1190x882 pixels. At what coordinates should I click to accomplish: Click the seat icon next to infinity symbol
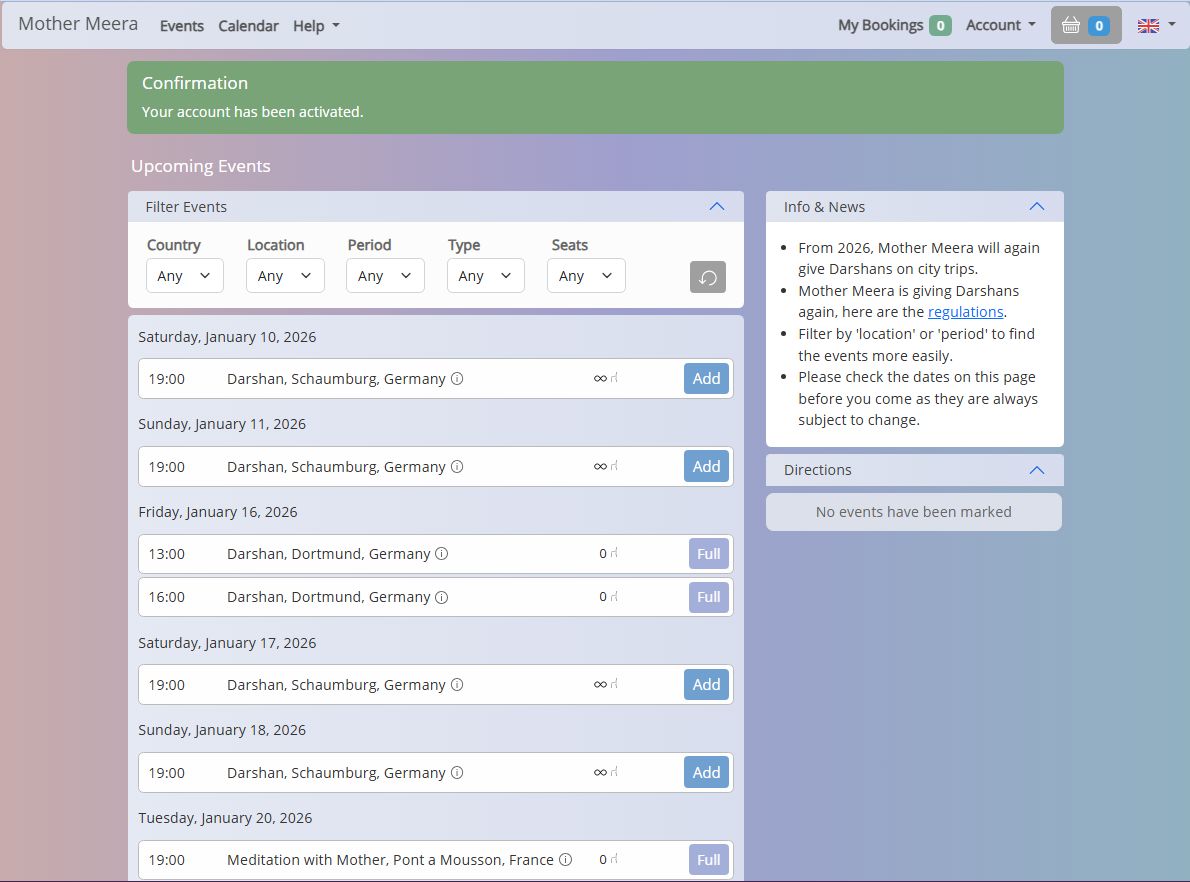coord(612,379)
